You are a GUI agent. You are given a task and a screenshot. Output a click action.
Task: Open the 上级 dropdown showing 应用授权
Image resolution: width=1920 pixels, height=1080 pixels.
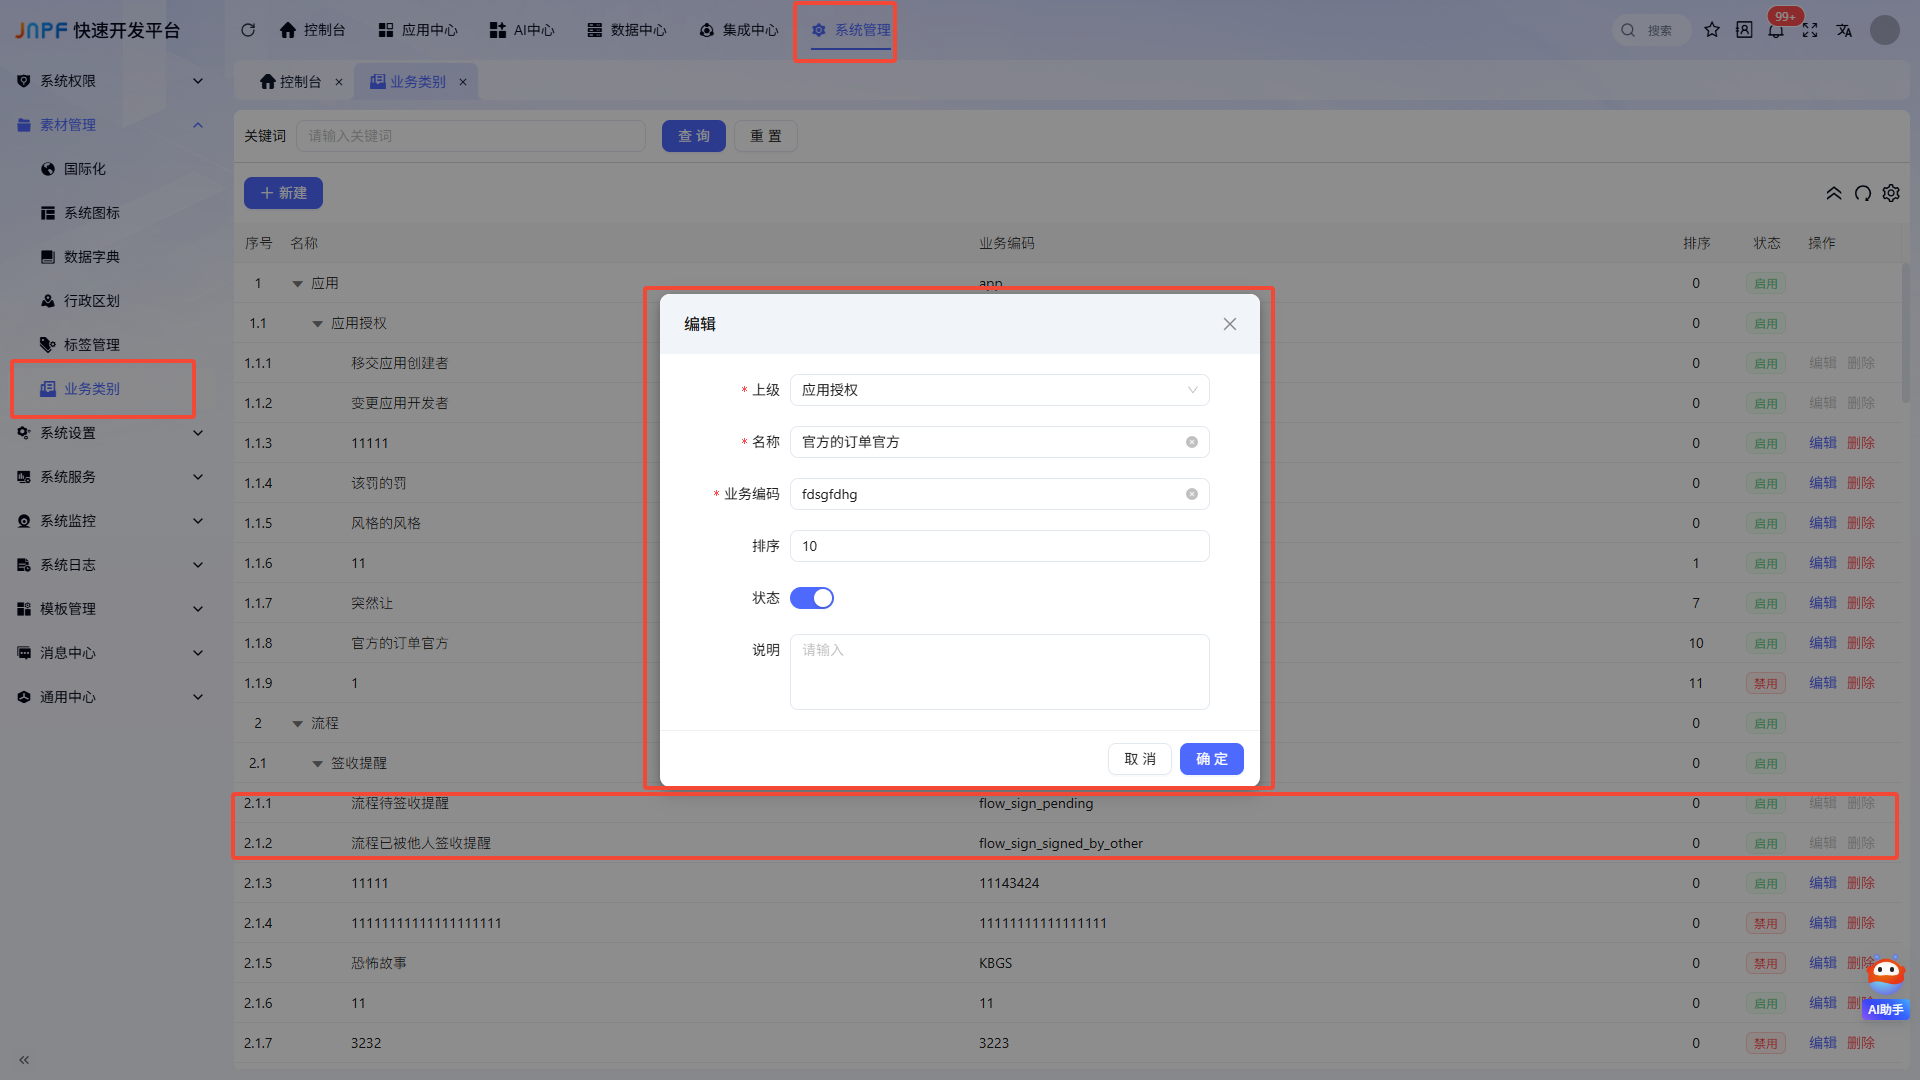tap(1000, 390)
